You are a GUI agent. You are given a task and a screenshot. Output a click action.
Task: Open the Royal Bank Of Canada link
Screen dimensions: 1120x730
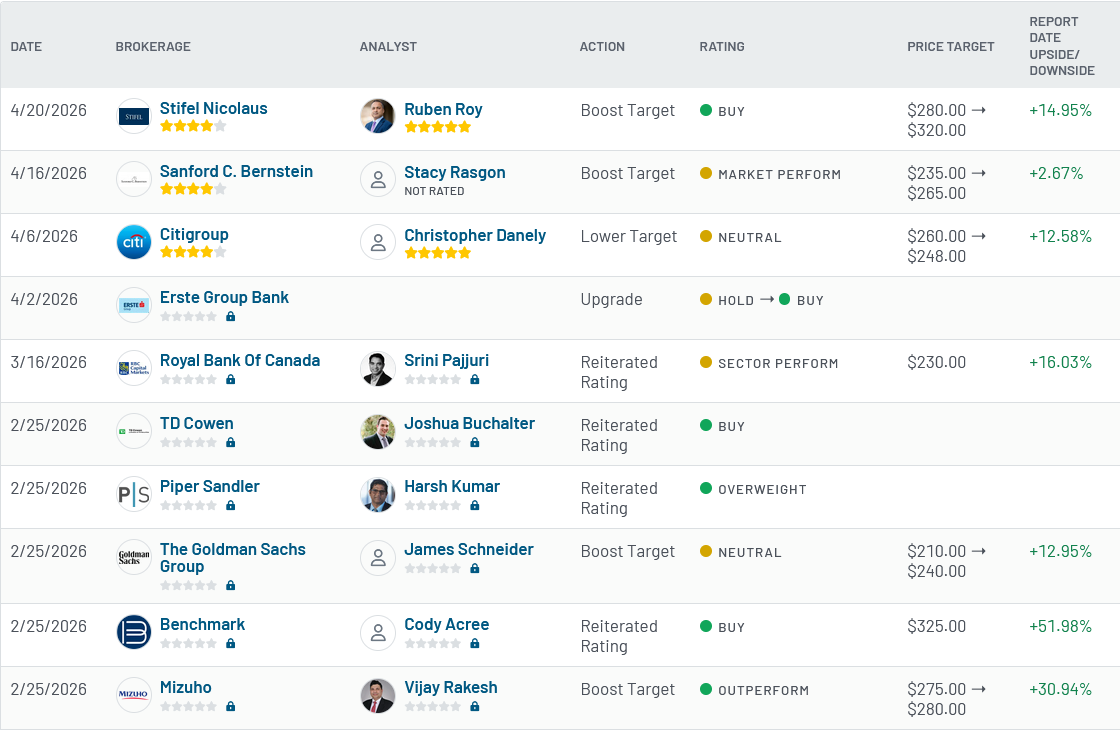tap(240, 360)
